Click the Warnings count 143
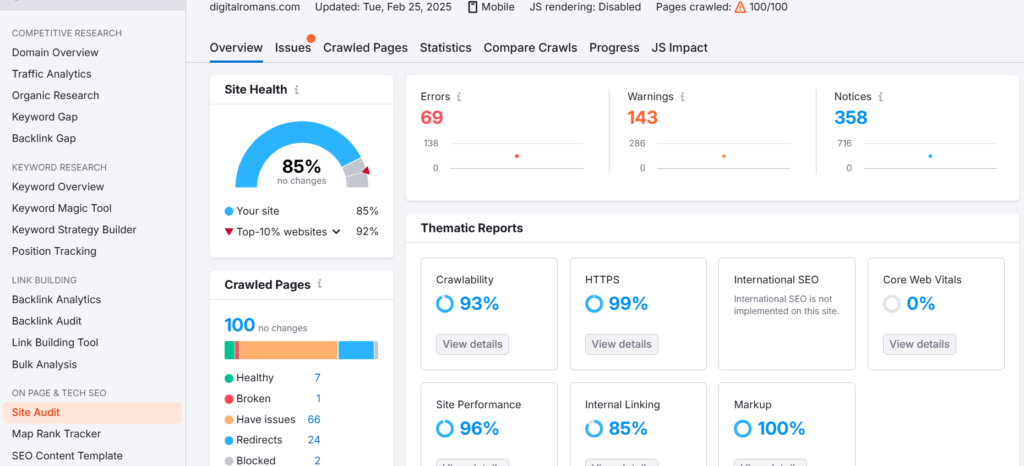 pos(643,117)
